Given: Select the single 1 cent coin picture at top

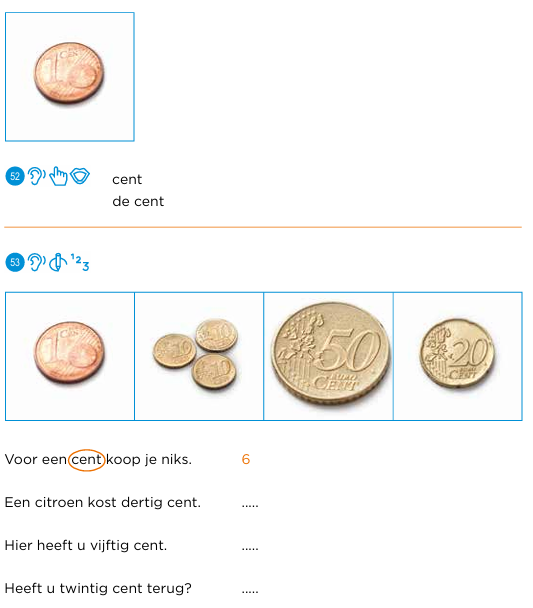Looking at the screenshot, I should click(x=70, y=77).
